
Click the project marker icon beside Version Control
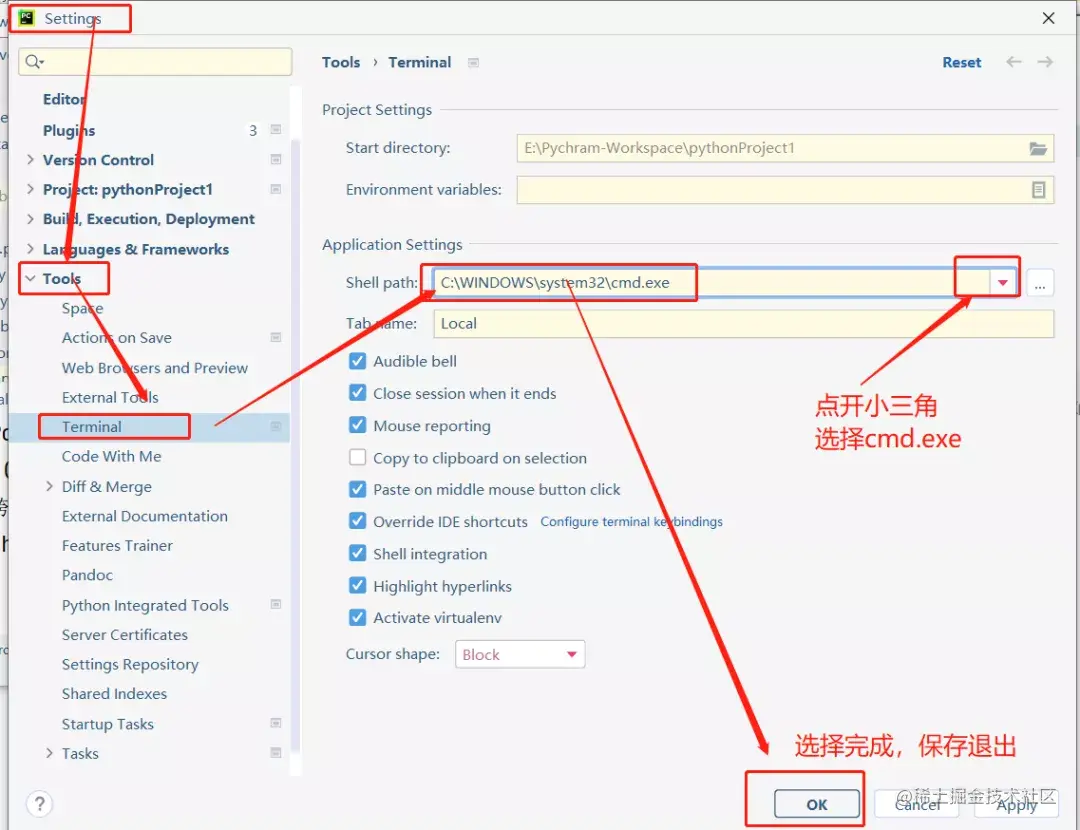276,159
